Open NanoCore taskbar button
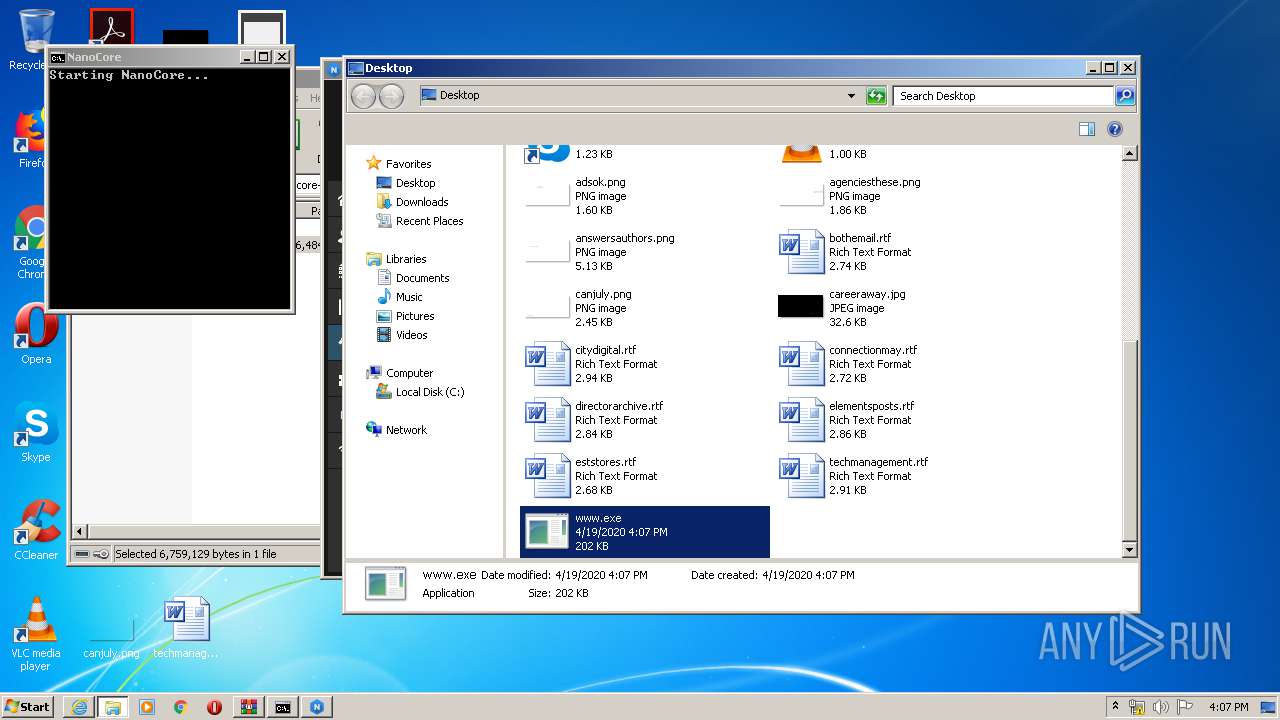The width and height of the screenshot is (1280, 720). pyautogui.click(x=317, y=707)
